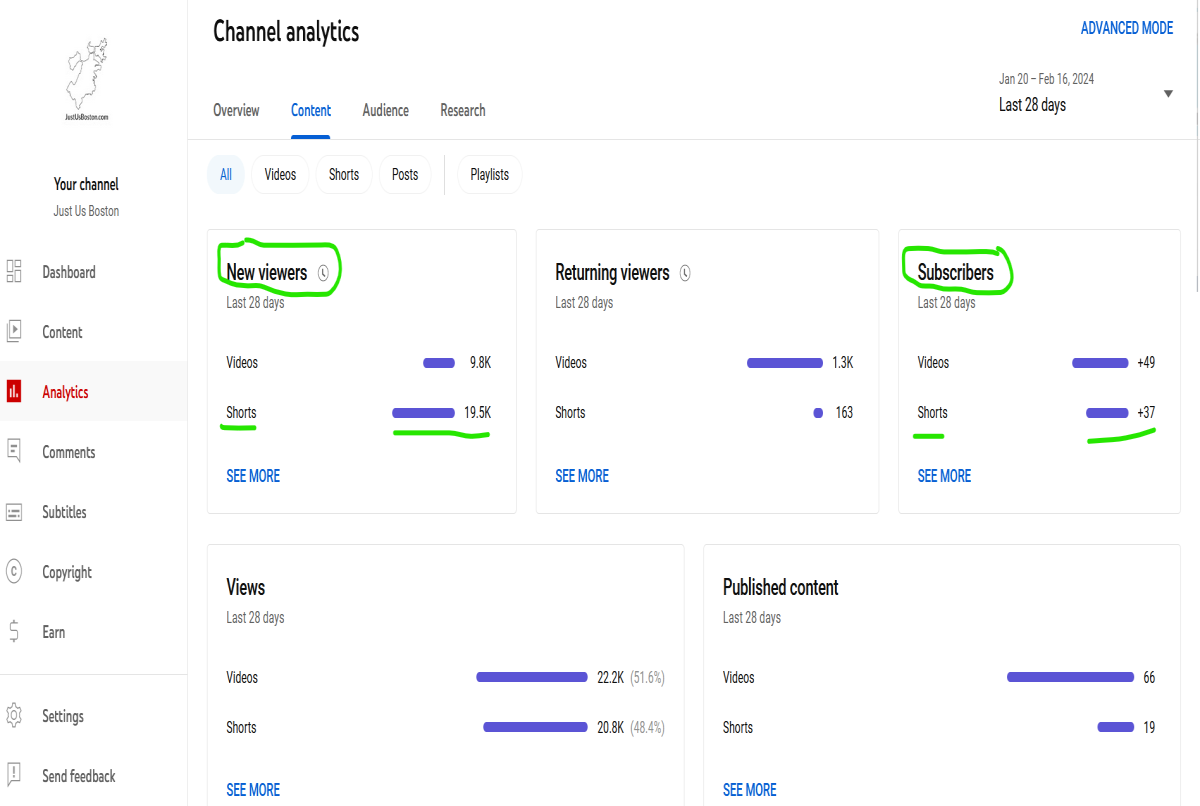This screenshot has height=806, width=1200.
Task: Click the Subscribers card heading
Action: point(956,272)
